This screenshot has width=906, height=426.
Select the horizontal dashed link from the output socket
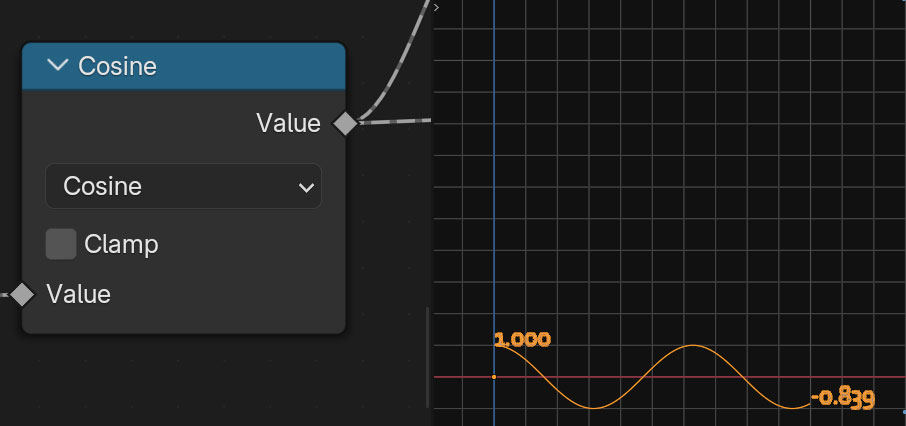click(x=400, y=121)
